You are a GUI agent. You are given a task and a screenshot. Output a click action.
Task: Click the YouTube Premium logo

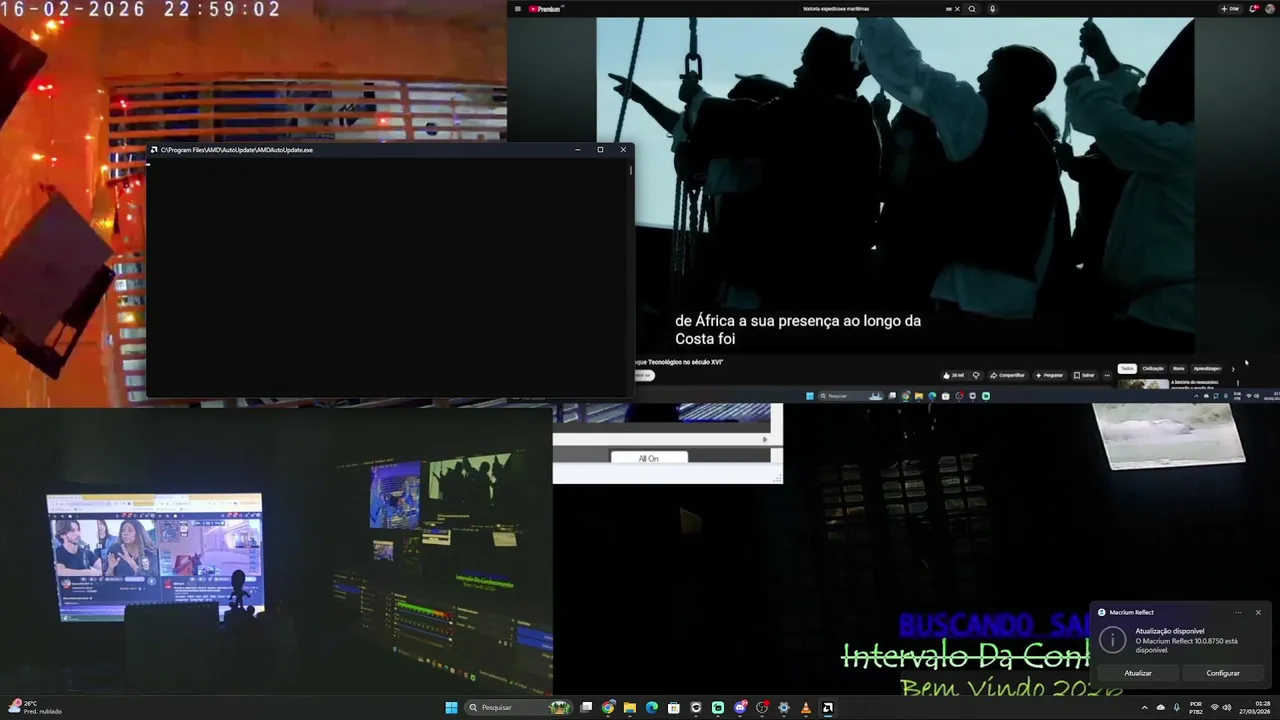click(546, 9)
